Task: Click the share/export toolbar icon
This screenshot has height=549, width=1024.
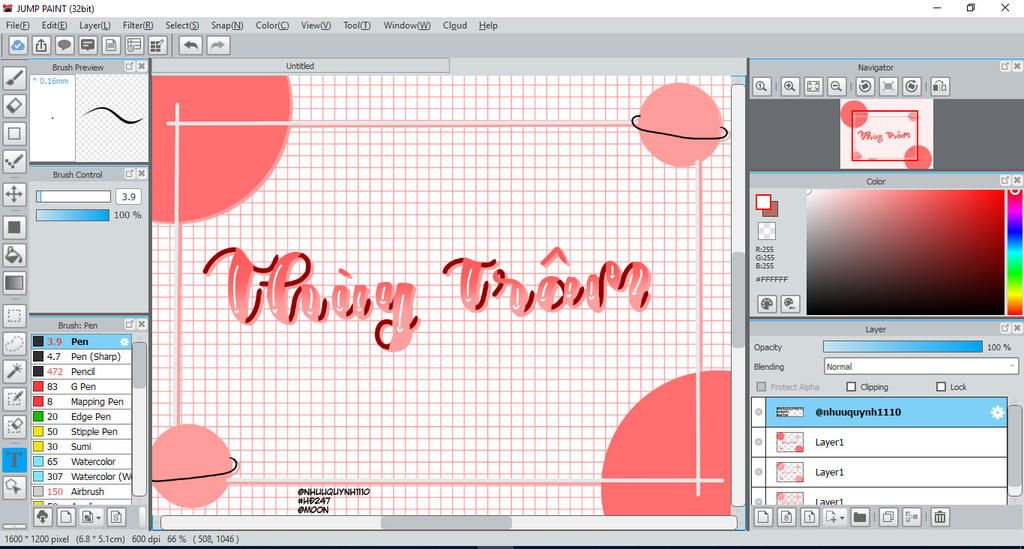Action: click(40, 45)
